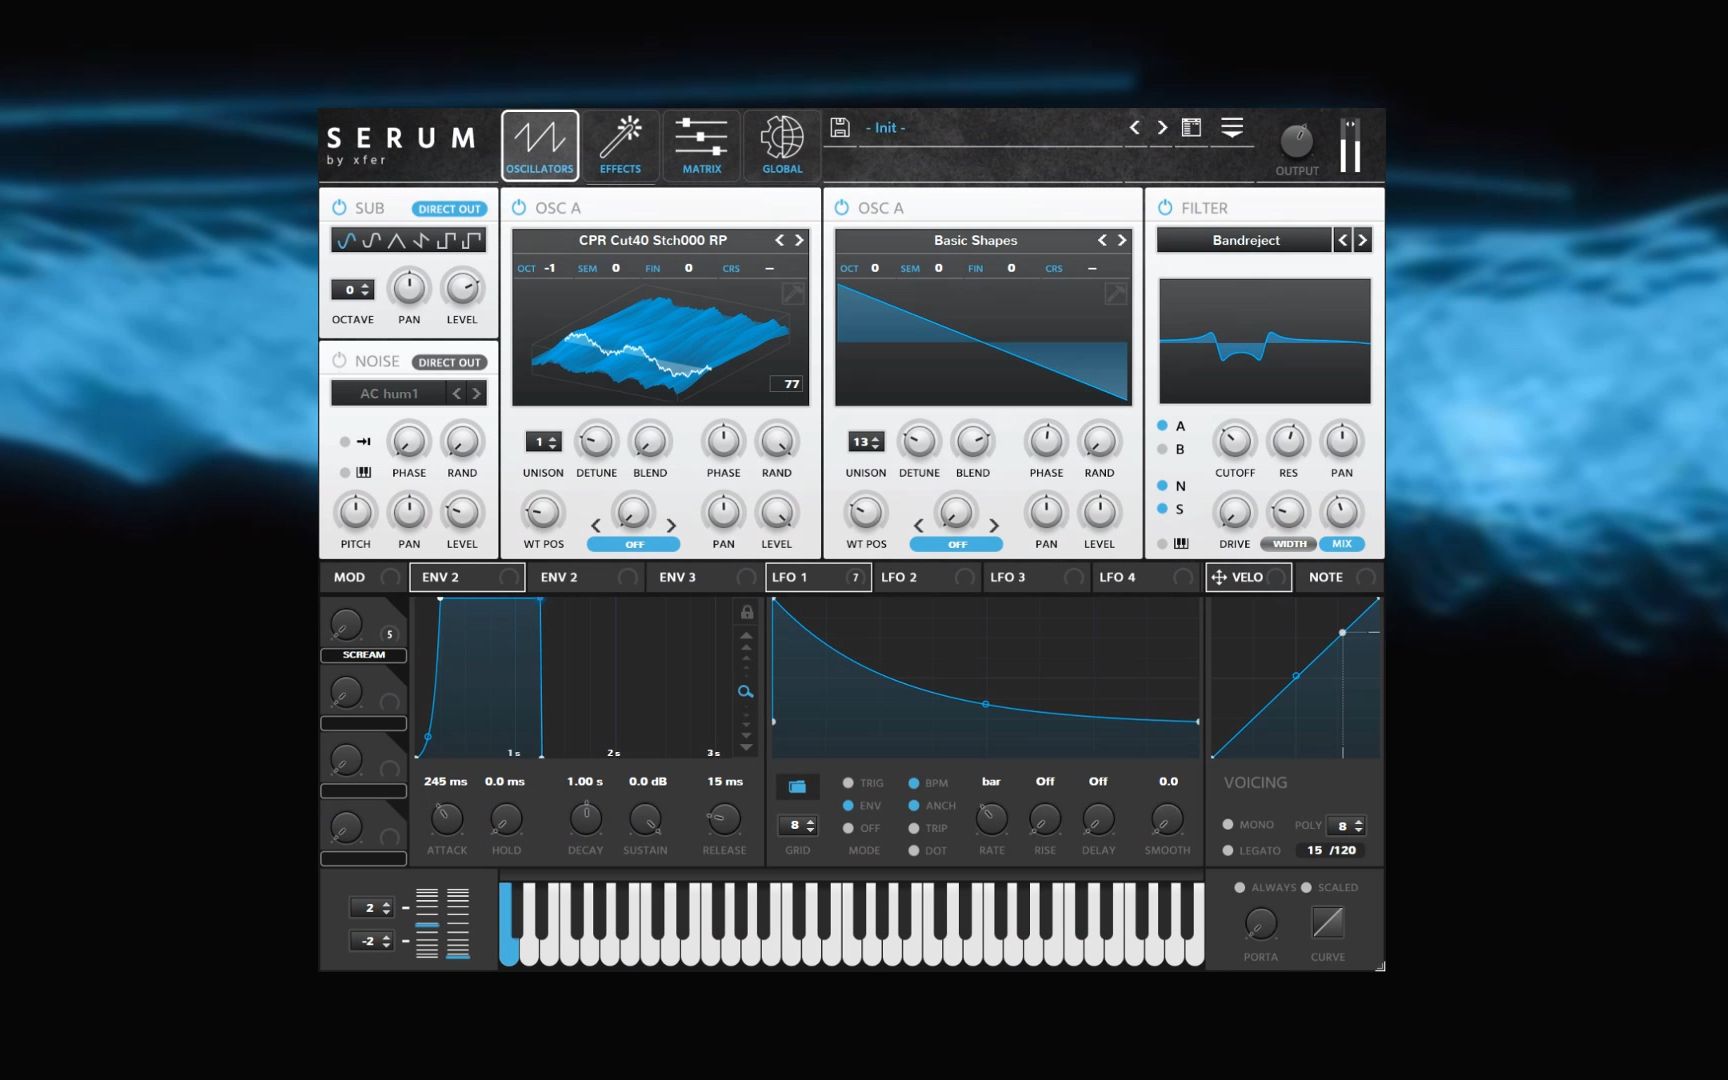Click the filter WIDTH button

1288,544
